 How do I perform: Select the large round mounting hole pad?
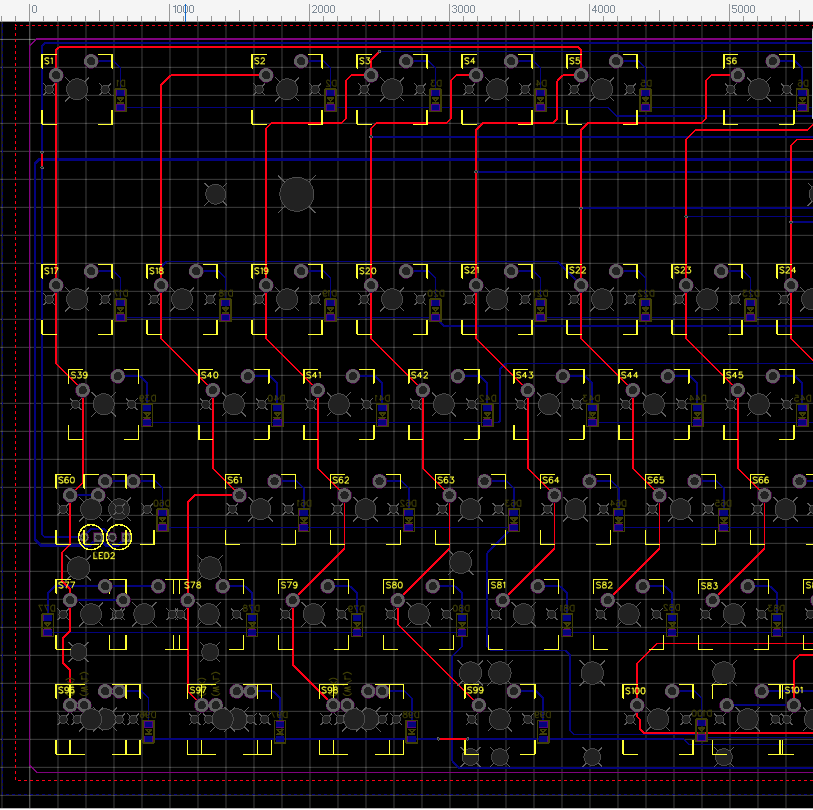coord(297,193)
